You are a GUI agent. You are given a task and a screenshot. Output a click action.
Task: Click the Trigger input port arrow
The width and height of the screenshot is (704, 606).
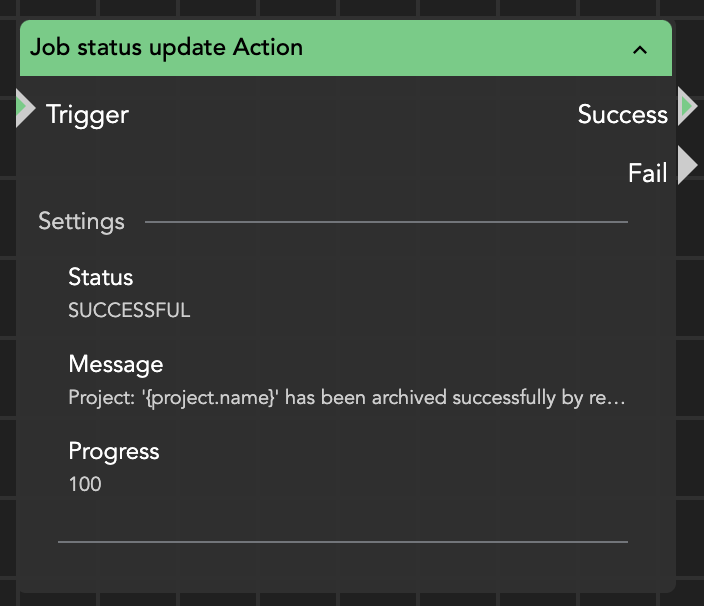pyautogui.click(x=25, y=108)
